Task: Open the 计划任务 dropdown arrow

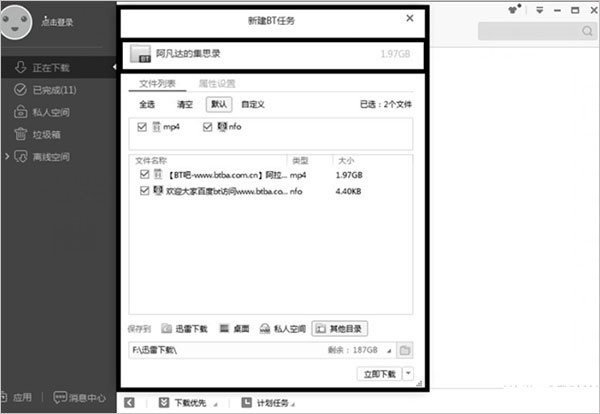Action: coord(293,404)
